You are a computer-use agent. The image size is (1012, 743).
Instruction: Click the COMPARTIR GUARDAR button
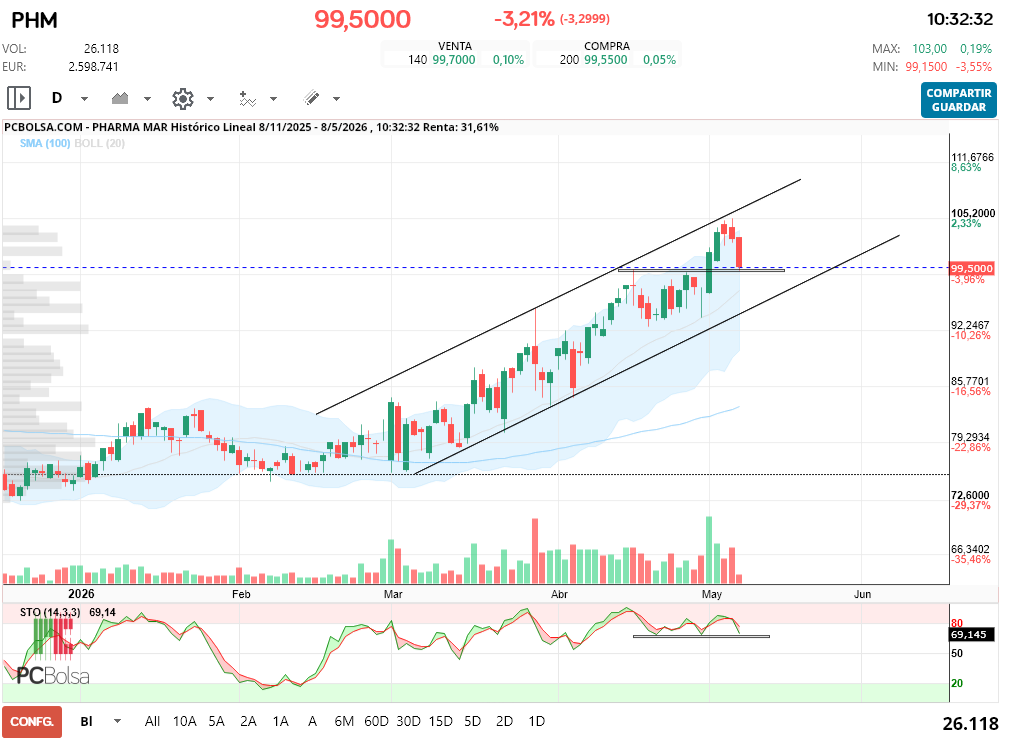(x=958, y=100)
